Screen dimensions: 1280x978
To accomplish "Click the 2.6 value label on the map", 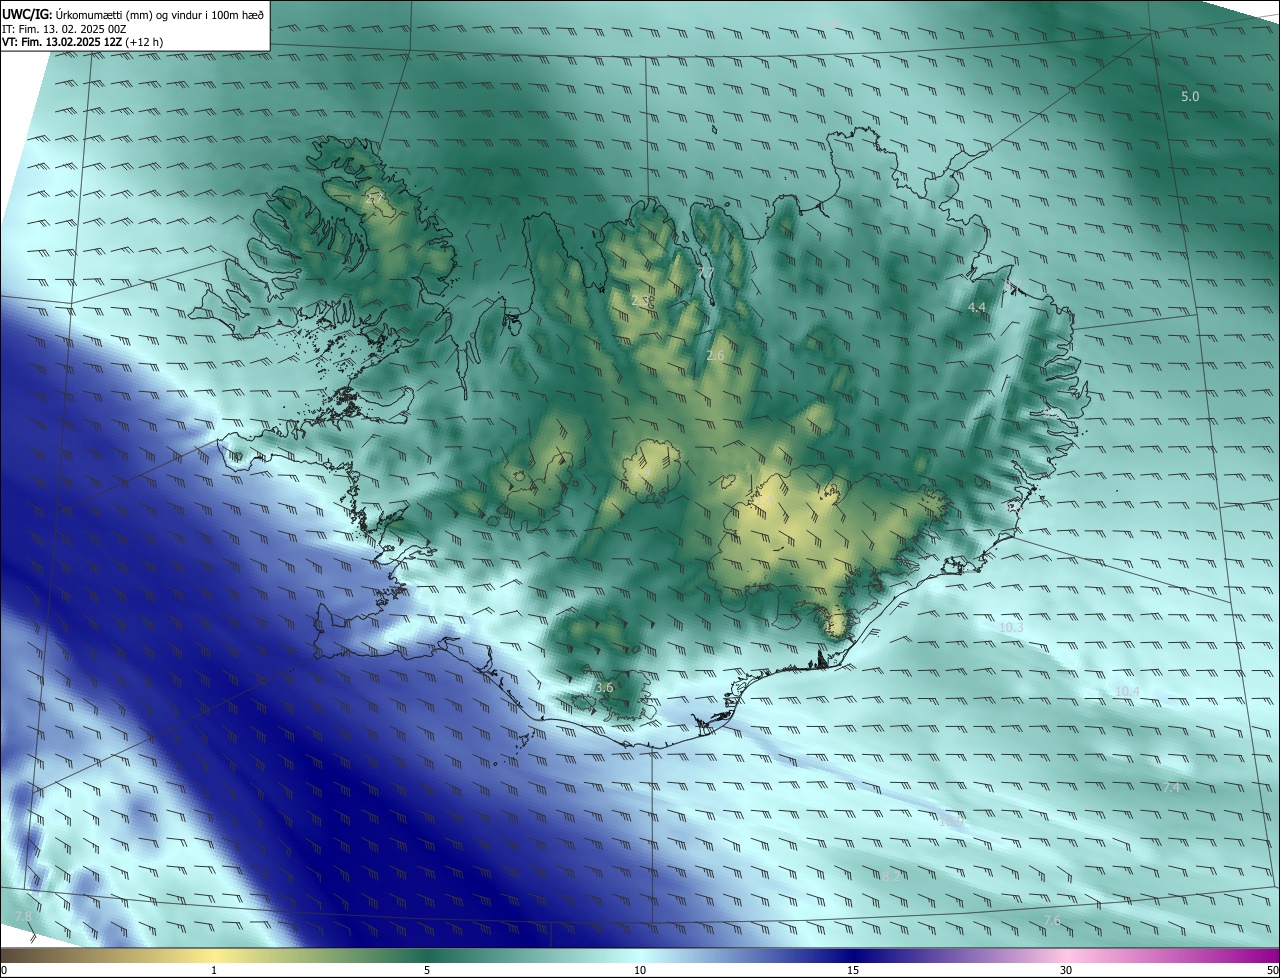I will pyautogui.click(x=715, y=355).
